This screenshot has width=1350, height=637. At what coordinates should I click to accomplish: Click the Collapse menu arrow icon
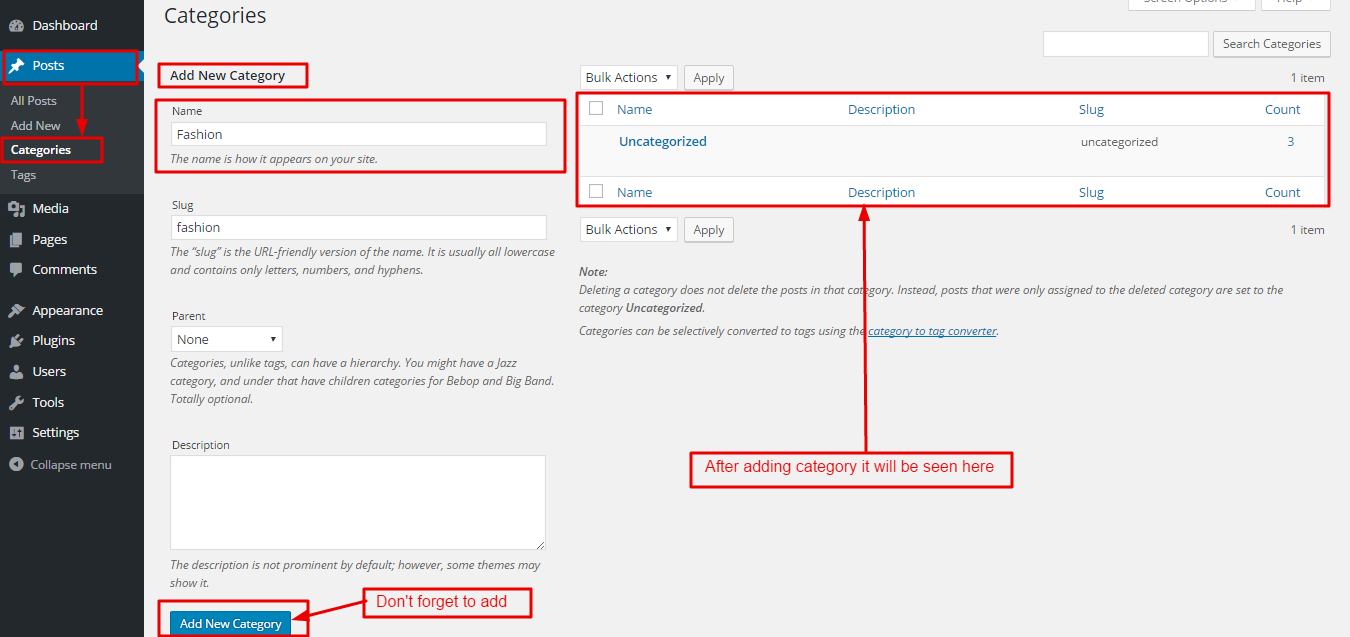tap(16, 465)
